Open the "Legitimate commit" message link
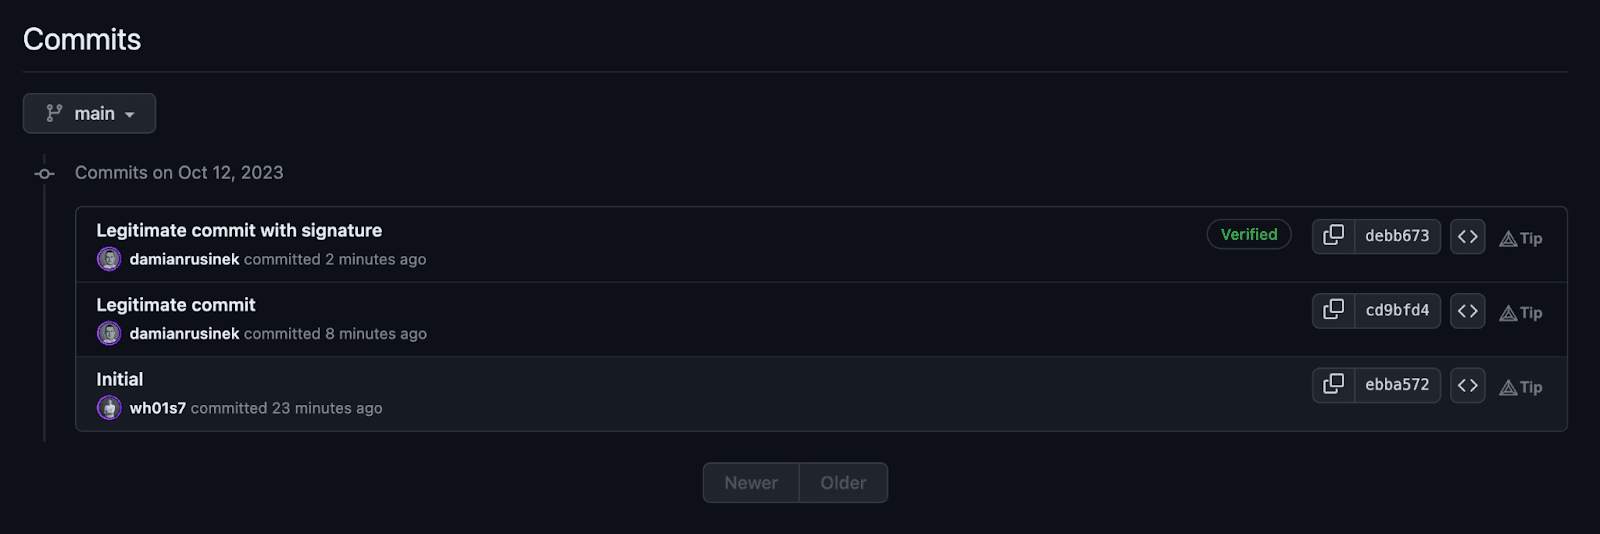This screenshot has width=1600, height=534. [x=176, y=305]
